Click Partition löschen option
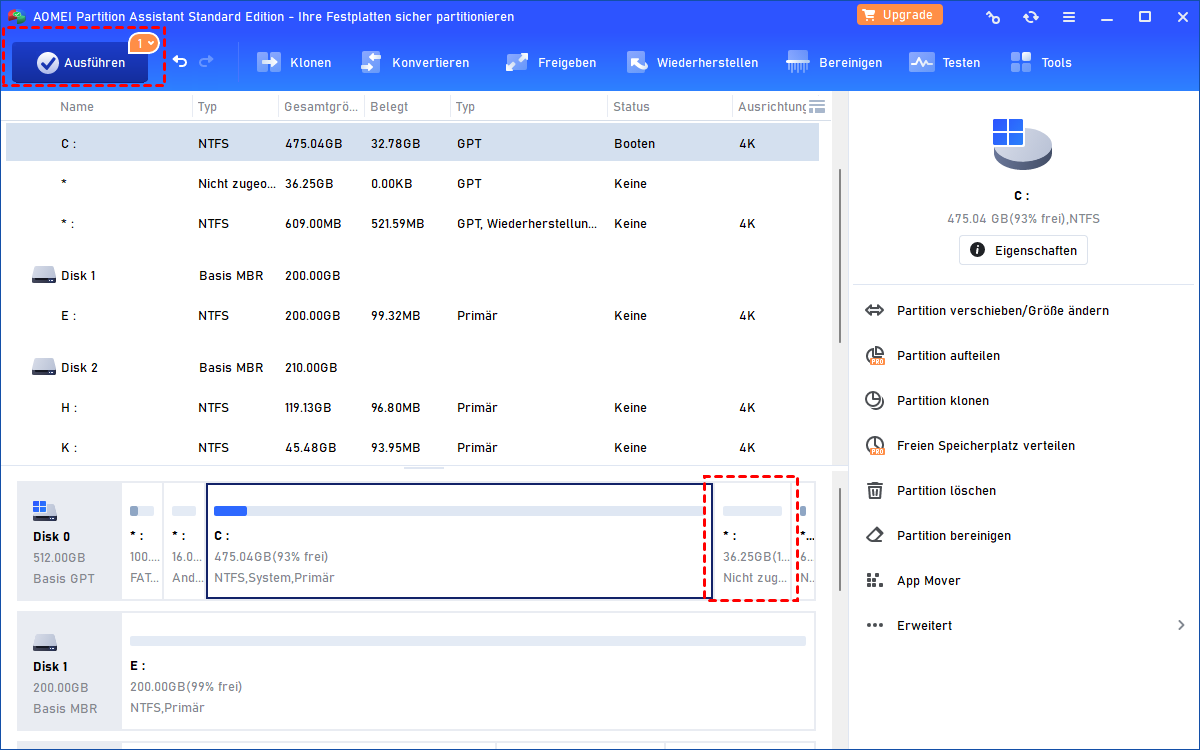 point(946,490)
